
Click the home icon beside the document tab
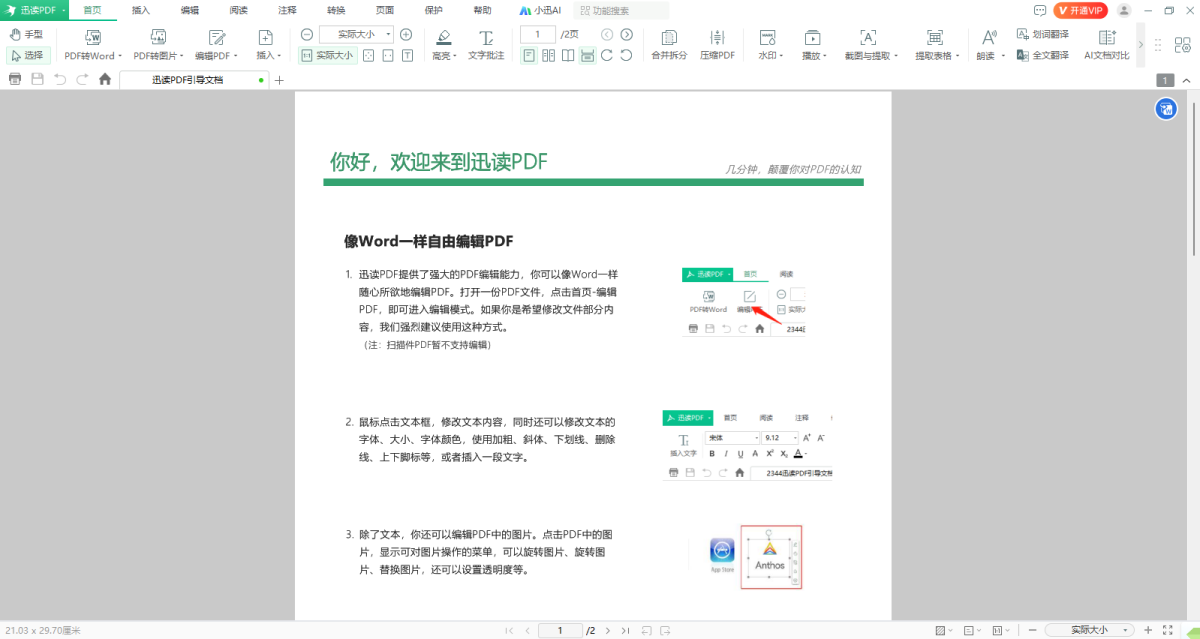[x=105, y=79]
